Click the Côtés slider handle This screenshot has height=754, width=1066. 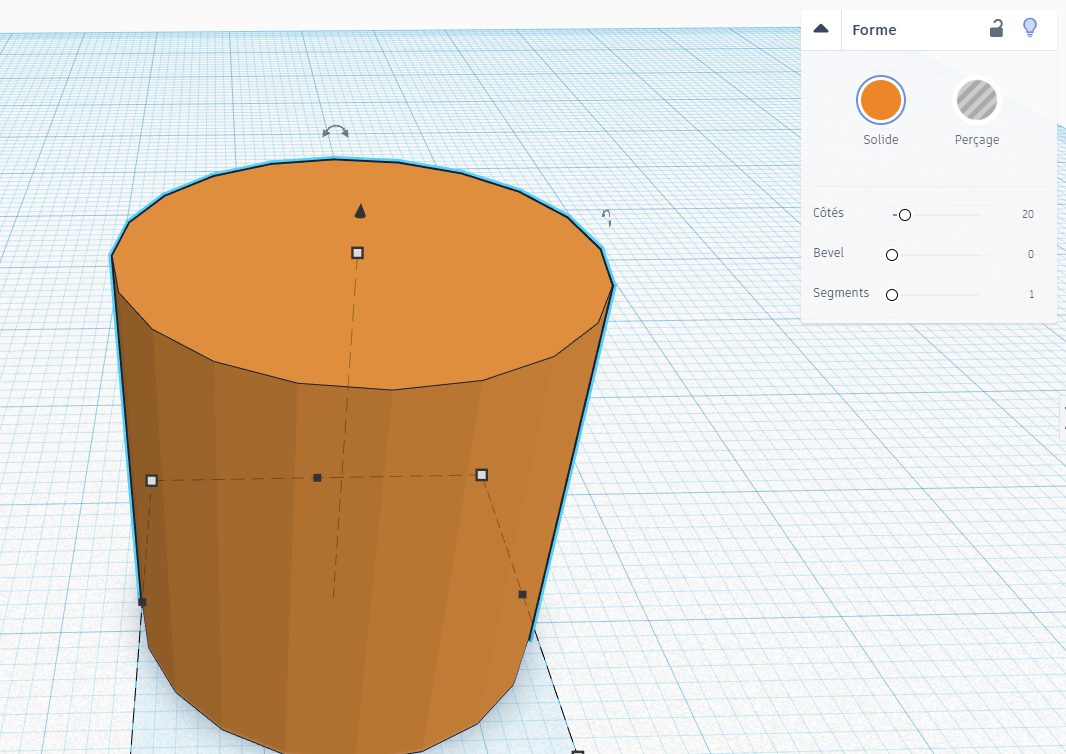pyautogui.click(x=905, y=215)
